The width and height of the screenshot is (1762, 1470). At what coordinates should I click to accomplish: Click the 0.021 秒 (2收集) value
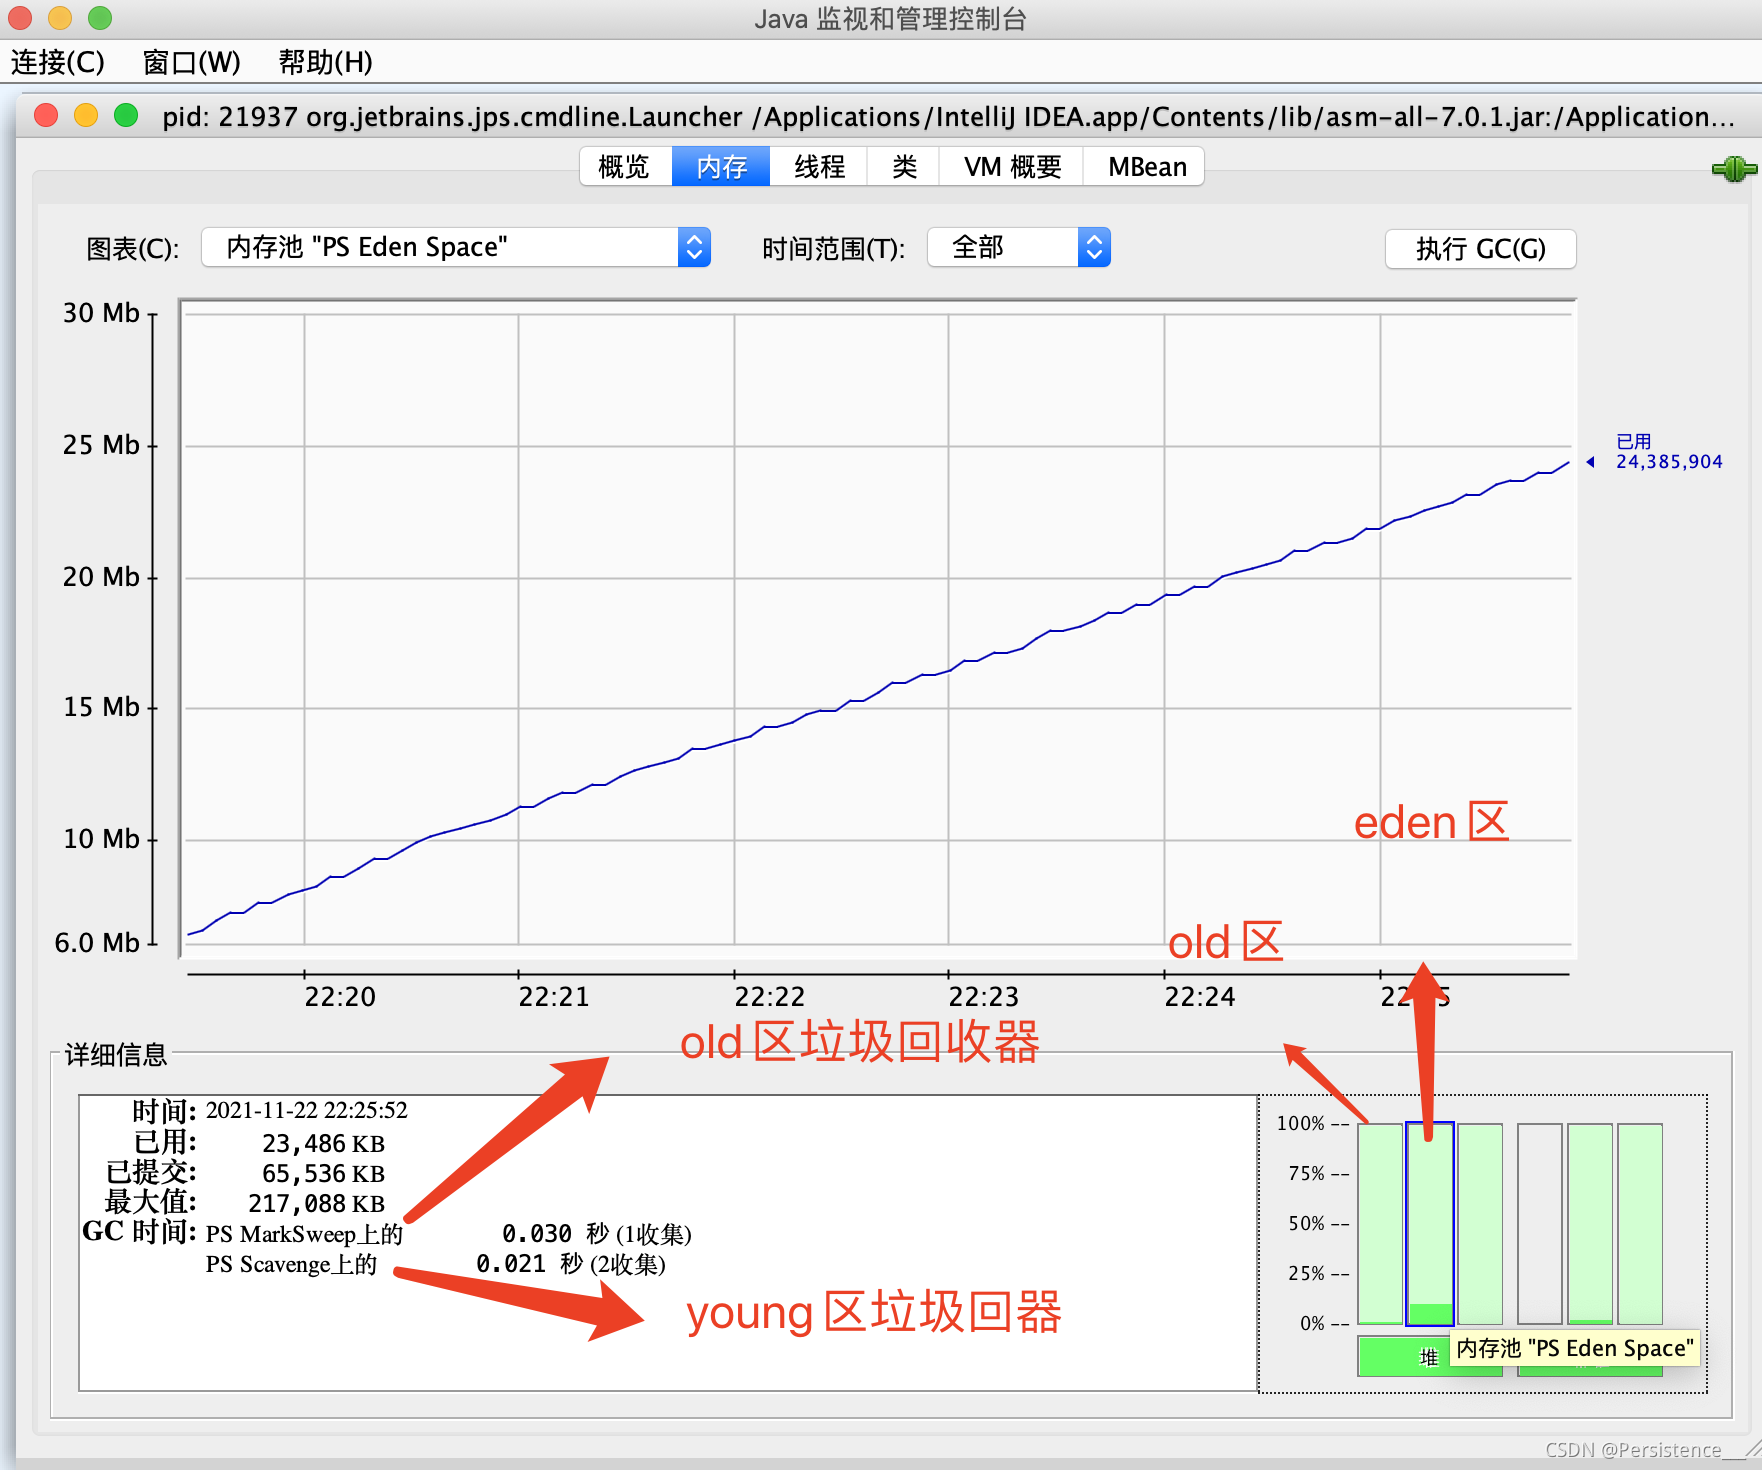pos(571,1264)
